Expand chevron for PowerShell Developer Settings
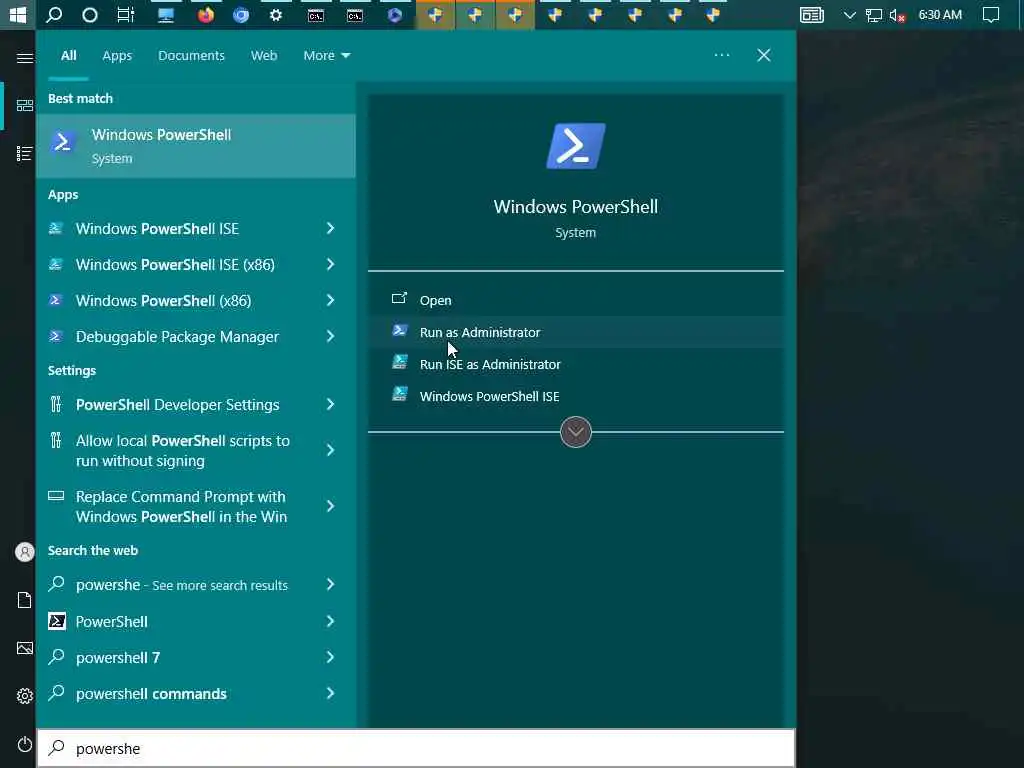The height and width of the screenshot is (768, 1024). (x=330, y=404)
